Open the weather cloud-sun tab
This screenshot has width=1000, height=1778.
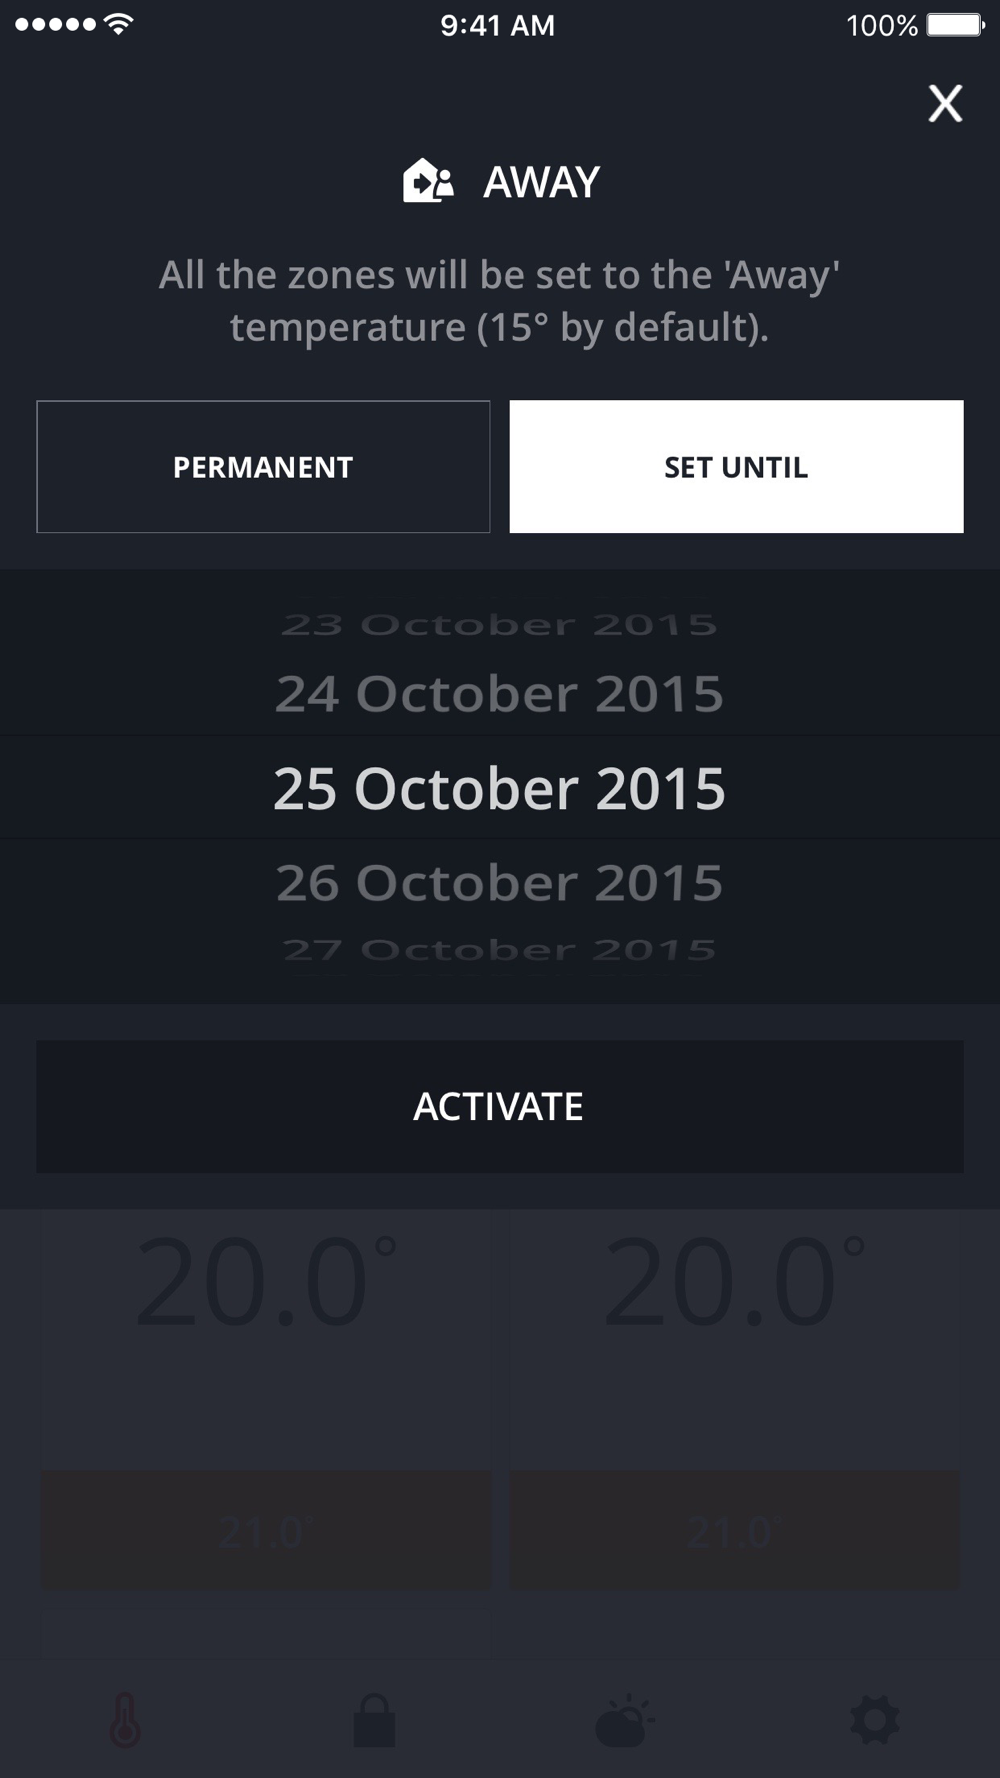pos(624,1720)
